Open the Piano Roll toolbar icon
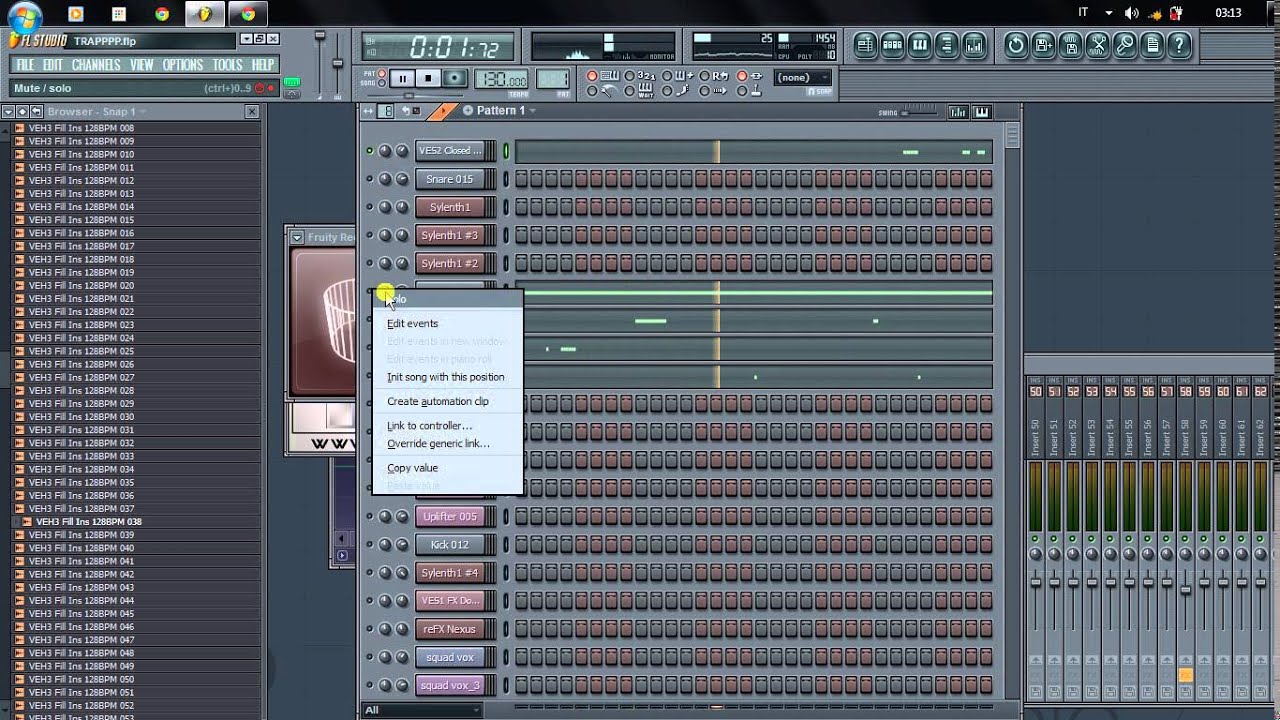This screenshot has height=720, width=1280. coord(920,45)
